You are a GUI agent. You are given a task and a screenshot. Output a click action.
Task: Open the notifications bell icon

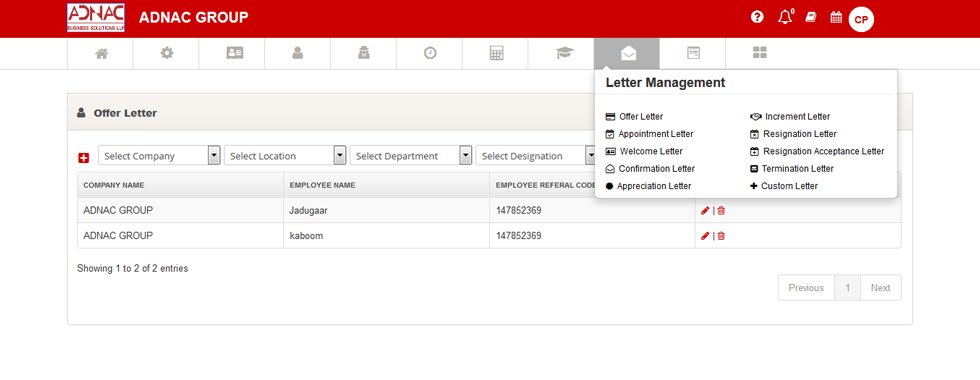(x=785, y=18)
